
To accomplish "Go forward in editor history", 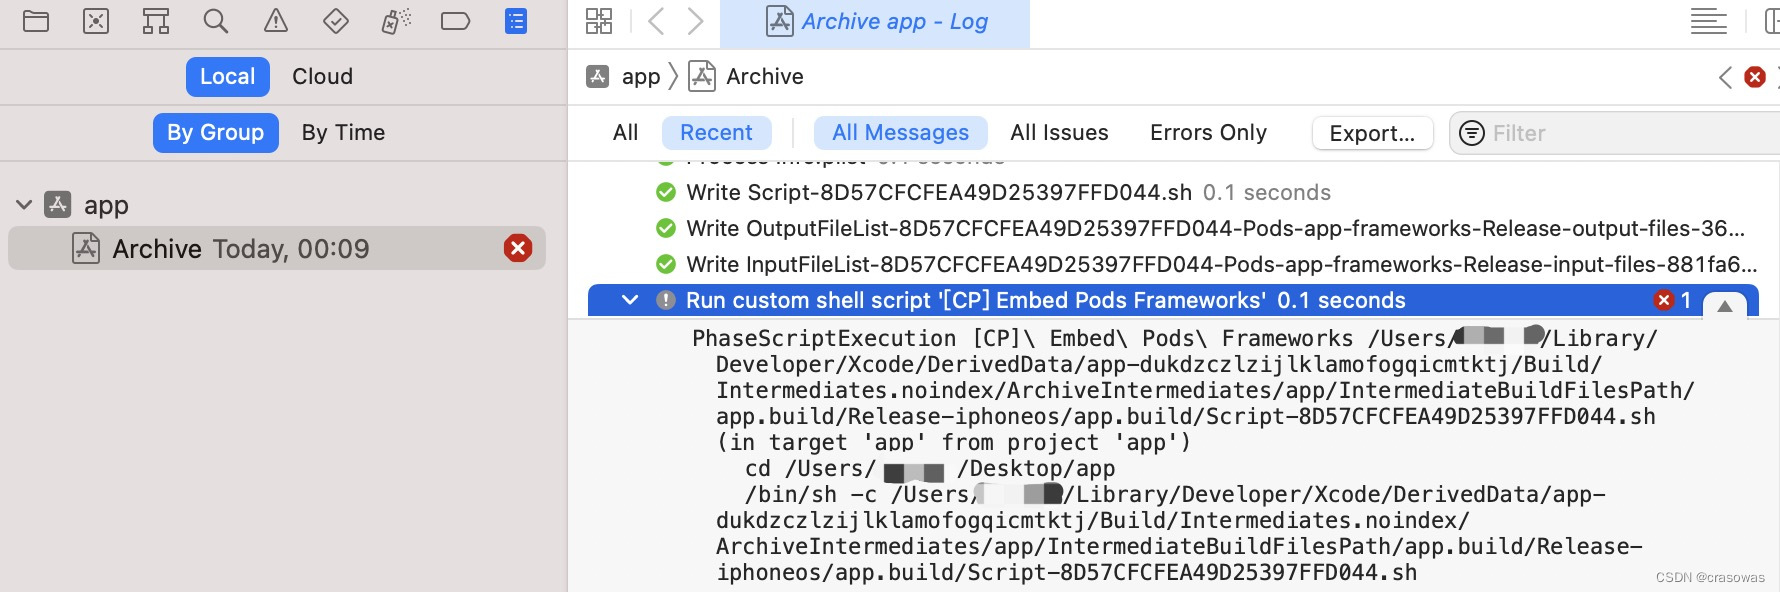I will (x=696, y=21).
